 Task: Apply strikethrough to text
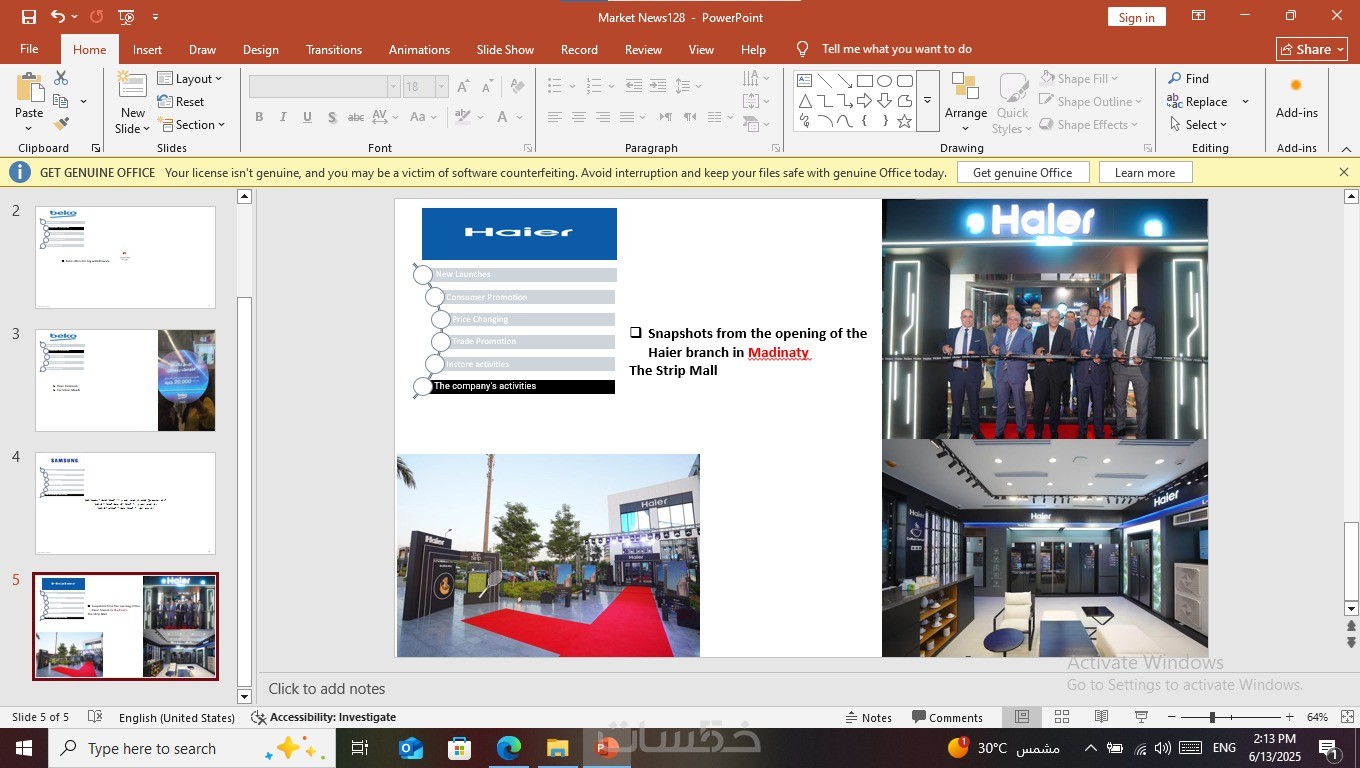(x=355, y=117)
